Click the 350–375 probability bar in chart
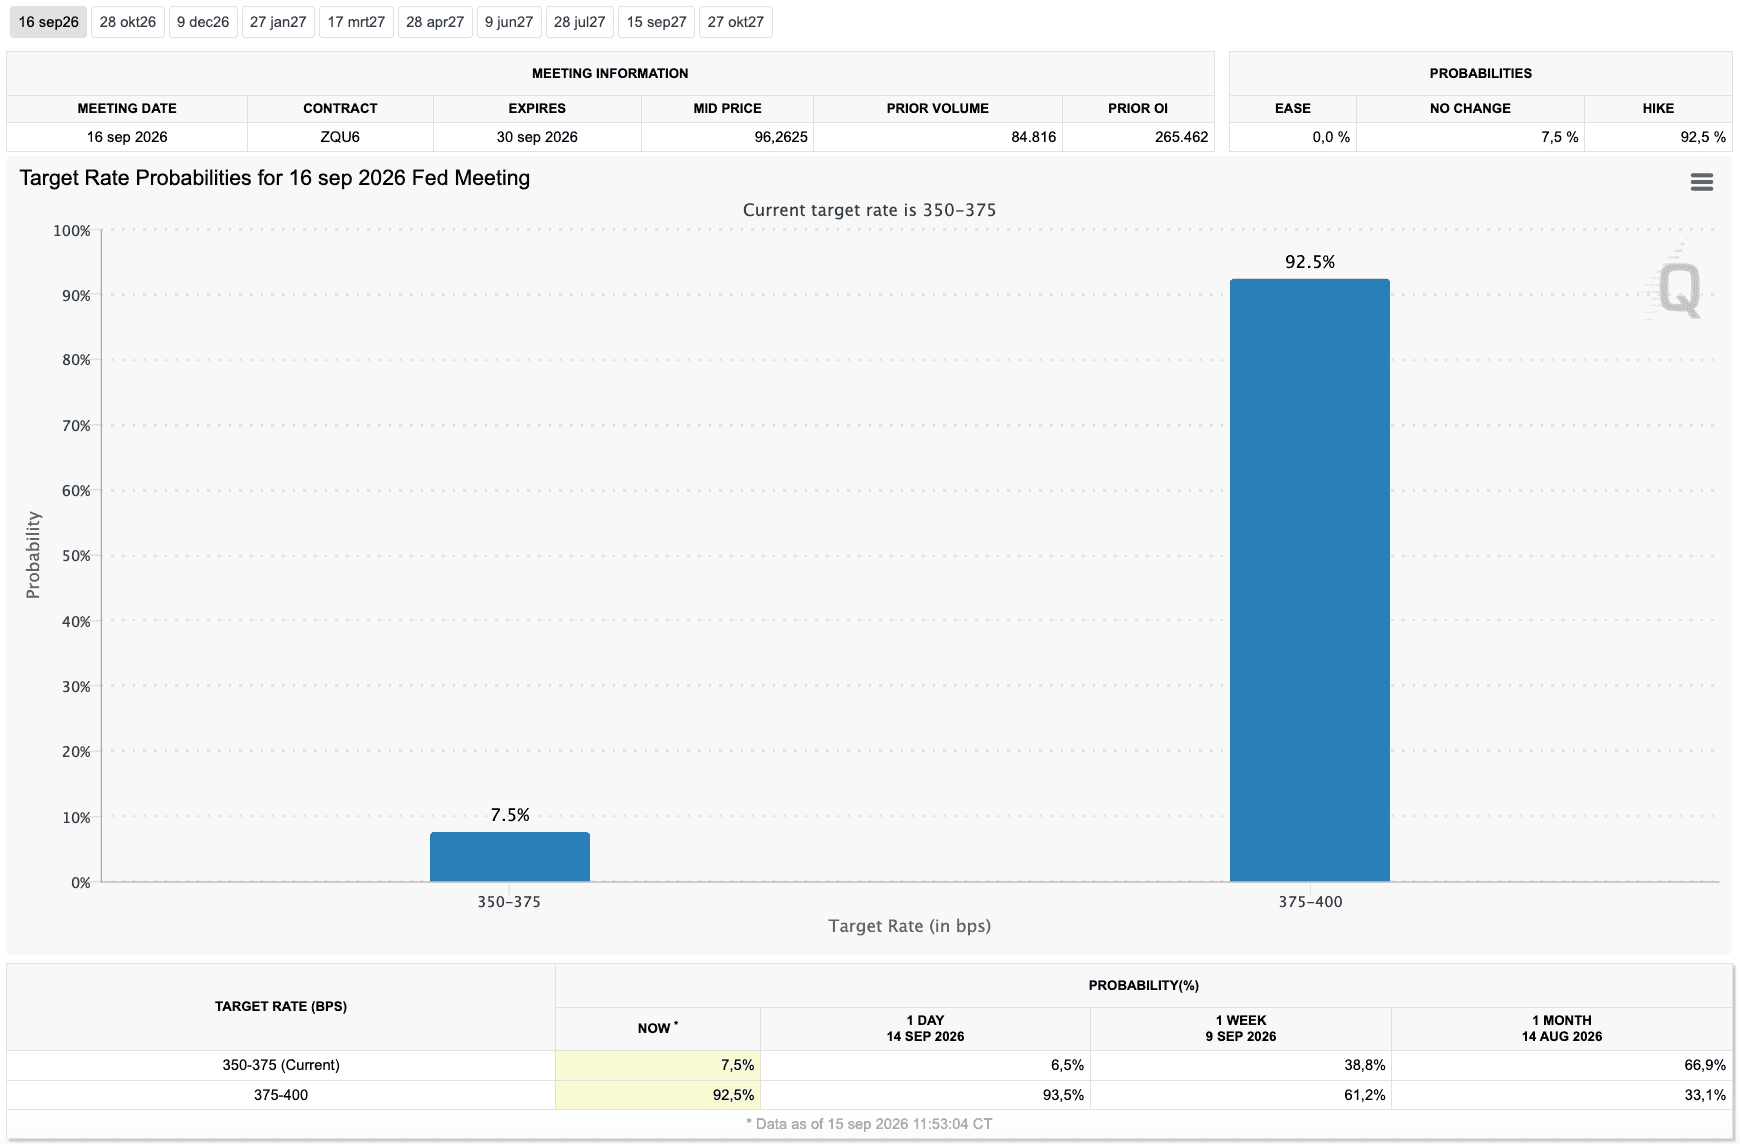The height and width of the screenshot is (1144, 1740). 510,857
